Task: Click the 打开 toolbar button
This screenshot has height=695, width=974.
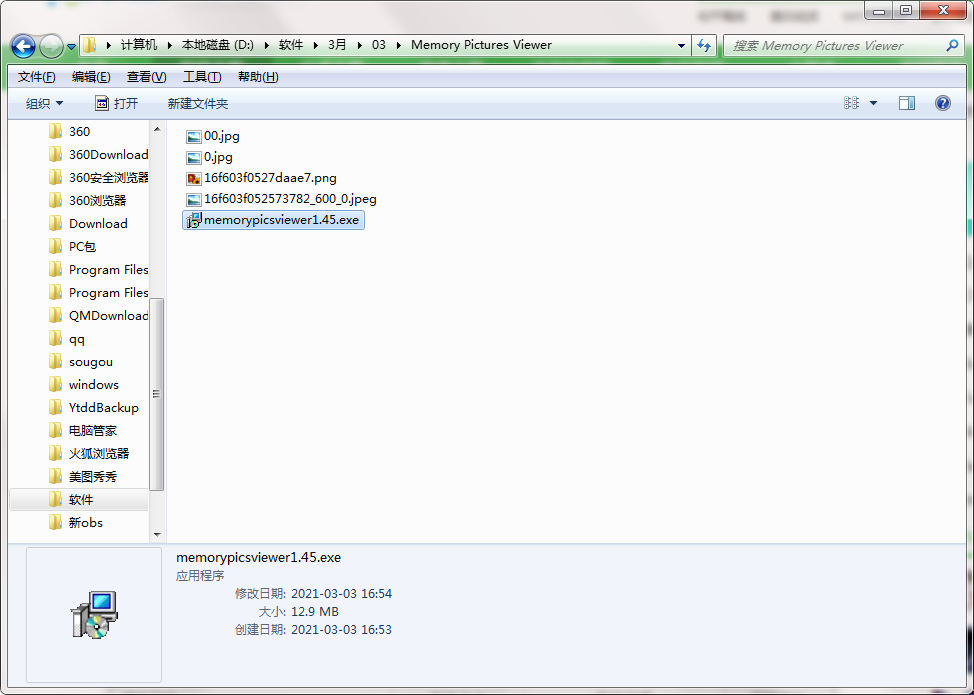Action: pyautogui.click(x=117, y=104)
